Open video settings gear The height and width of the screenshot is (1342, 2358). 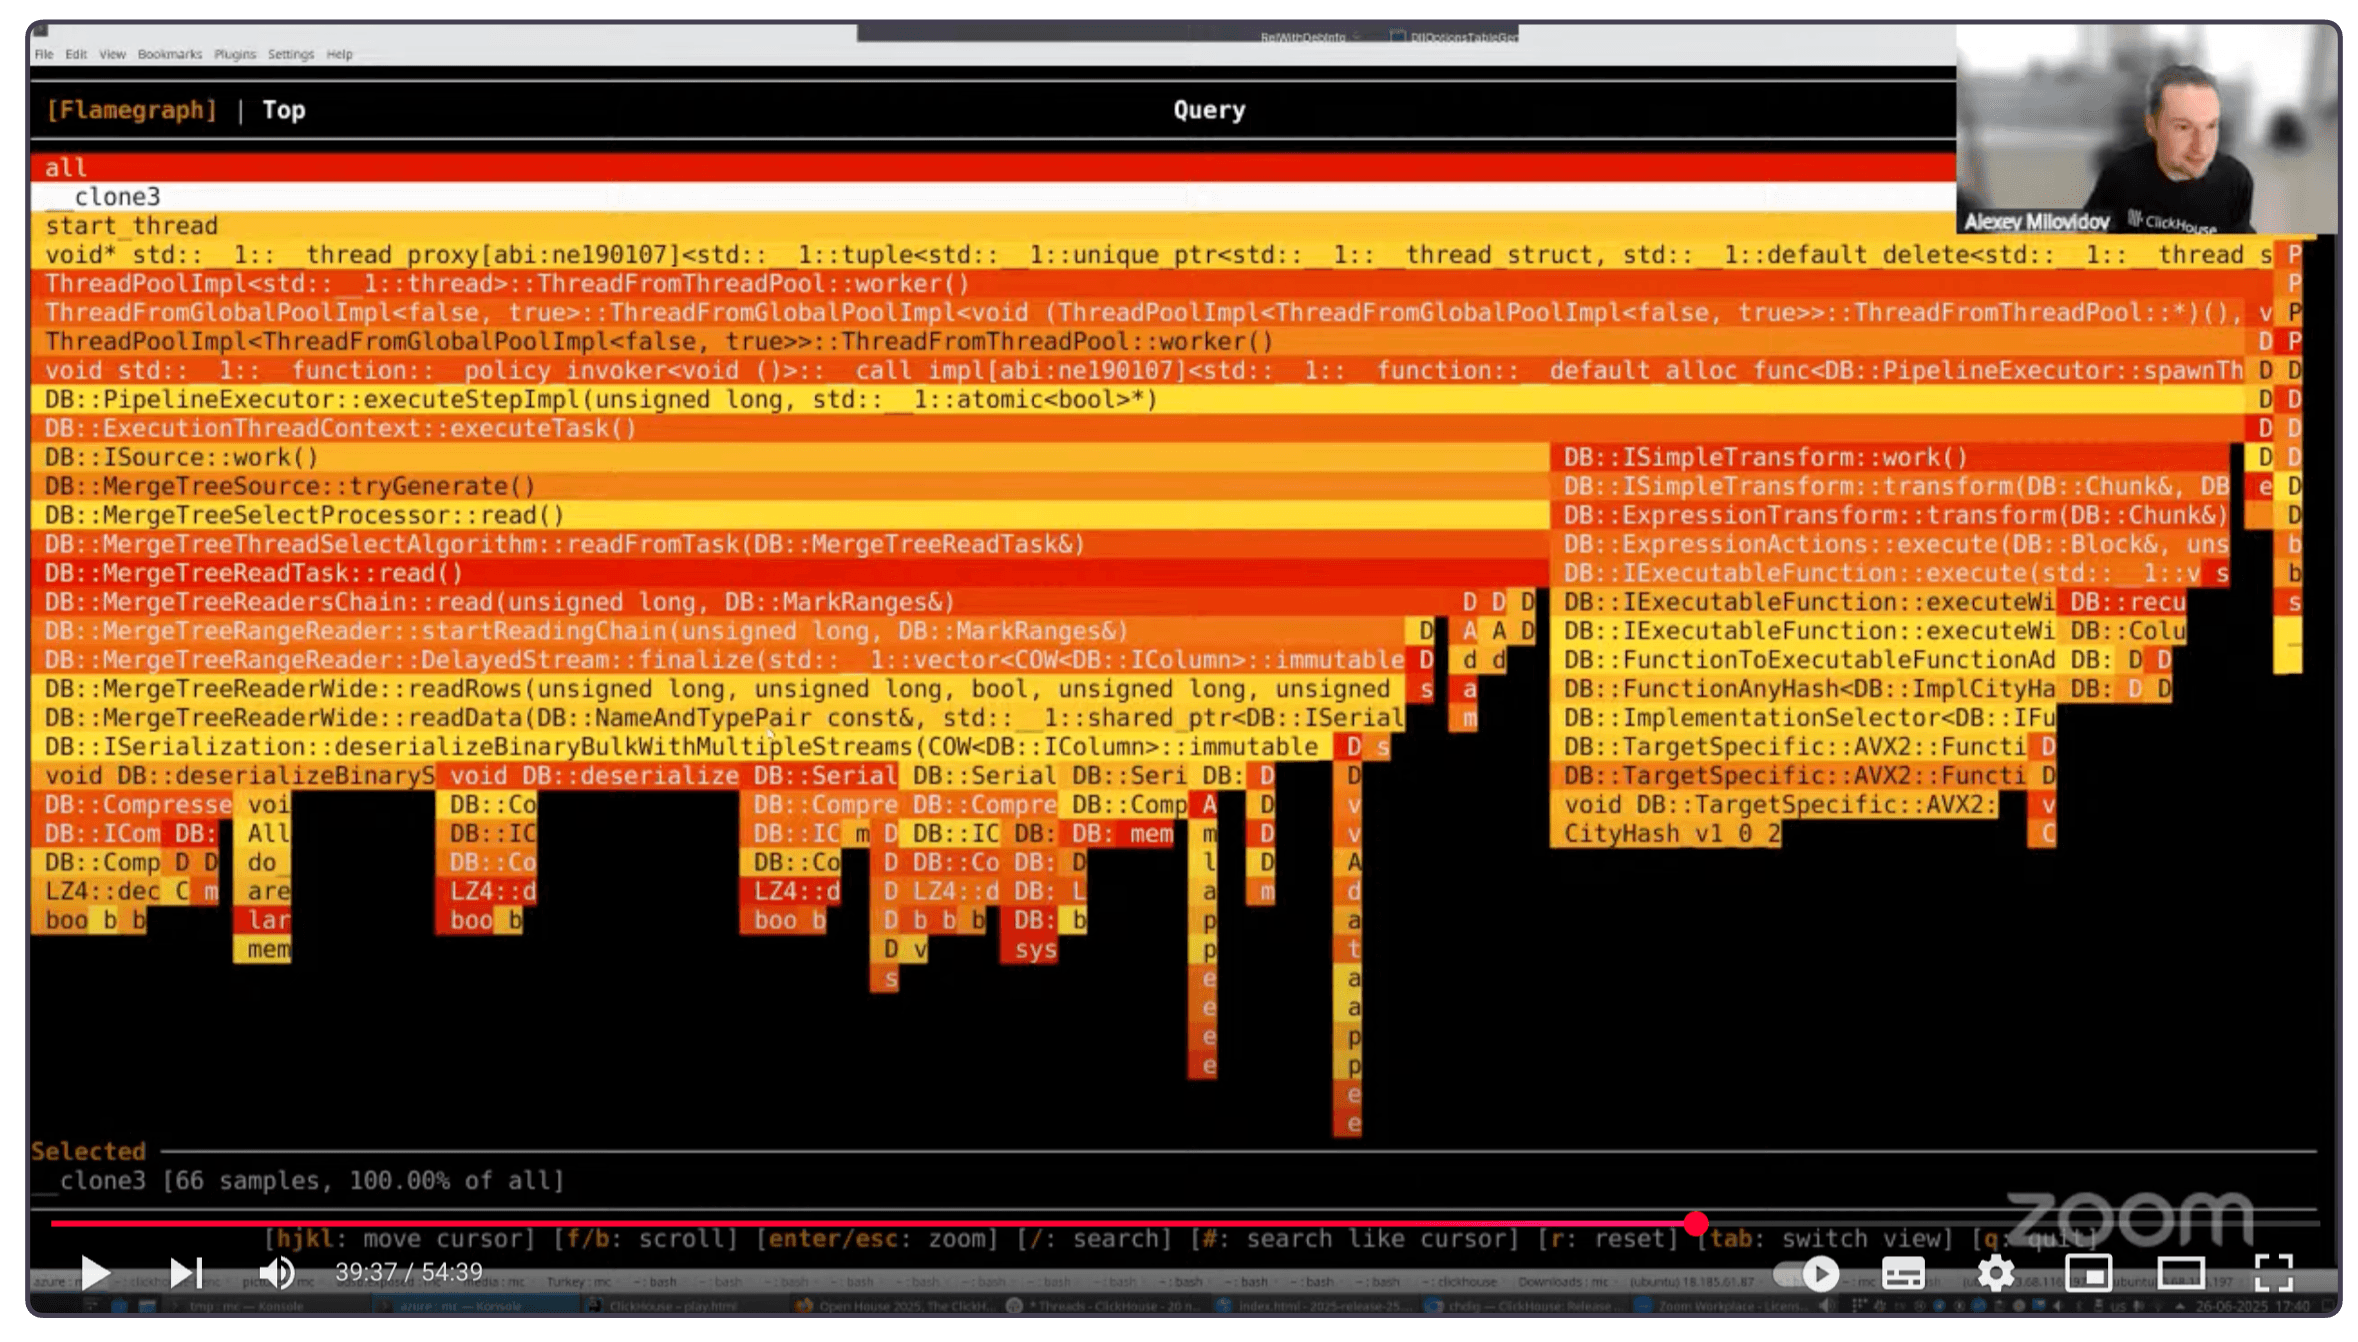click(x=1995, y=1273)
